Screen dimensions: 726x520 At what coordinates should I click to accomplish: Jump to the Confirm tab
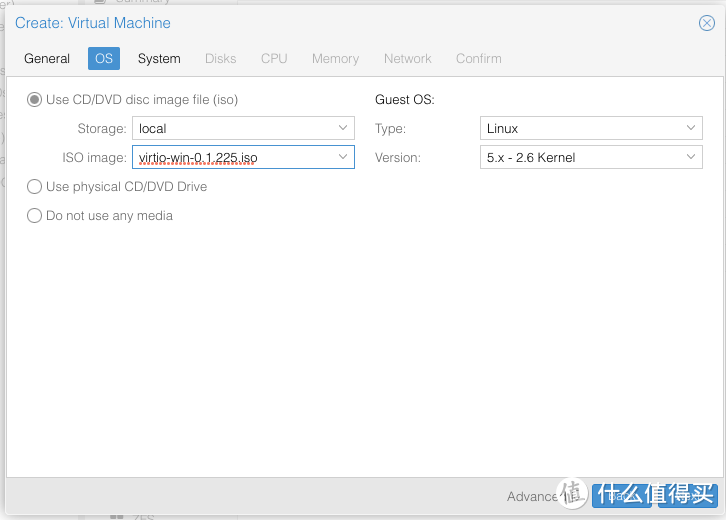[479, 58]
